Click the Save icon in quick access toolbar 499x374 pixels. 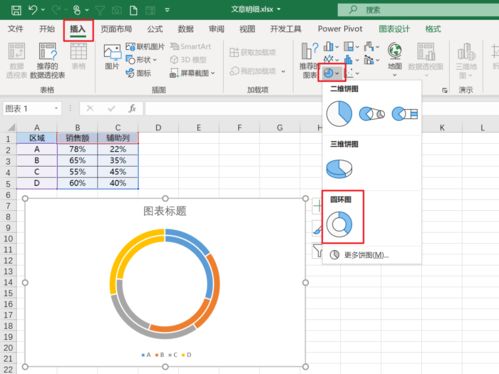(16, 10)
